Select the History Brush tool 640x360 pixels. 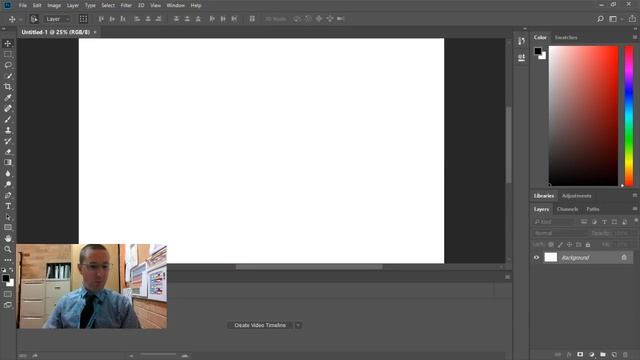click(8, 141)
